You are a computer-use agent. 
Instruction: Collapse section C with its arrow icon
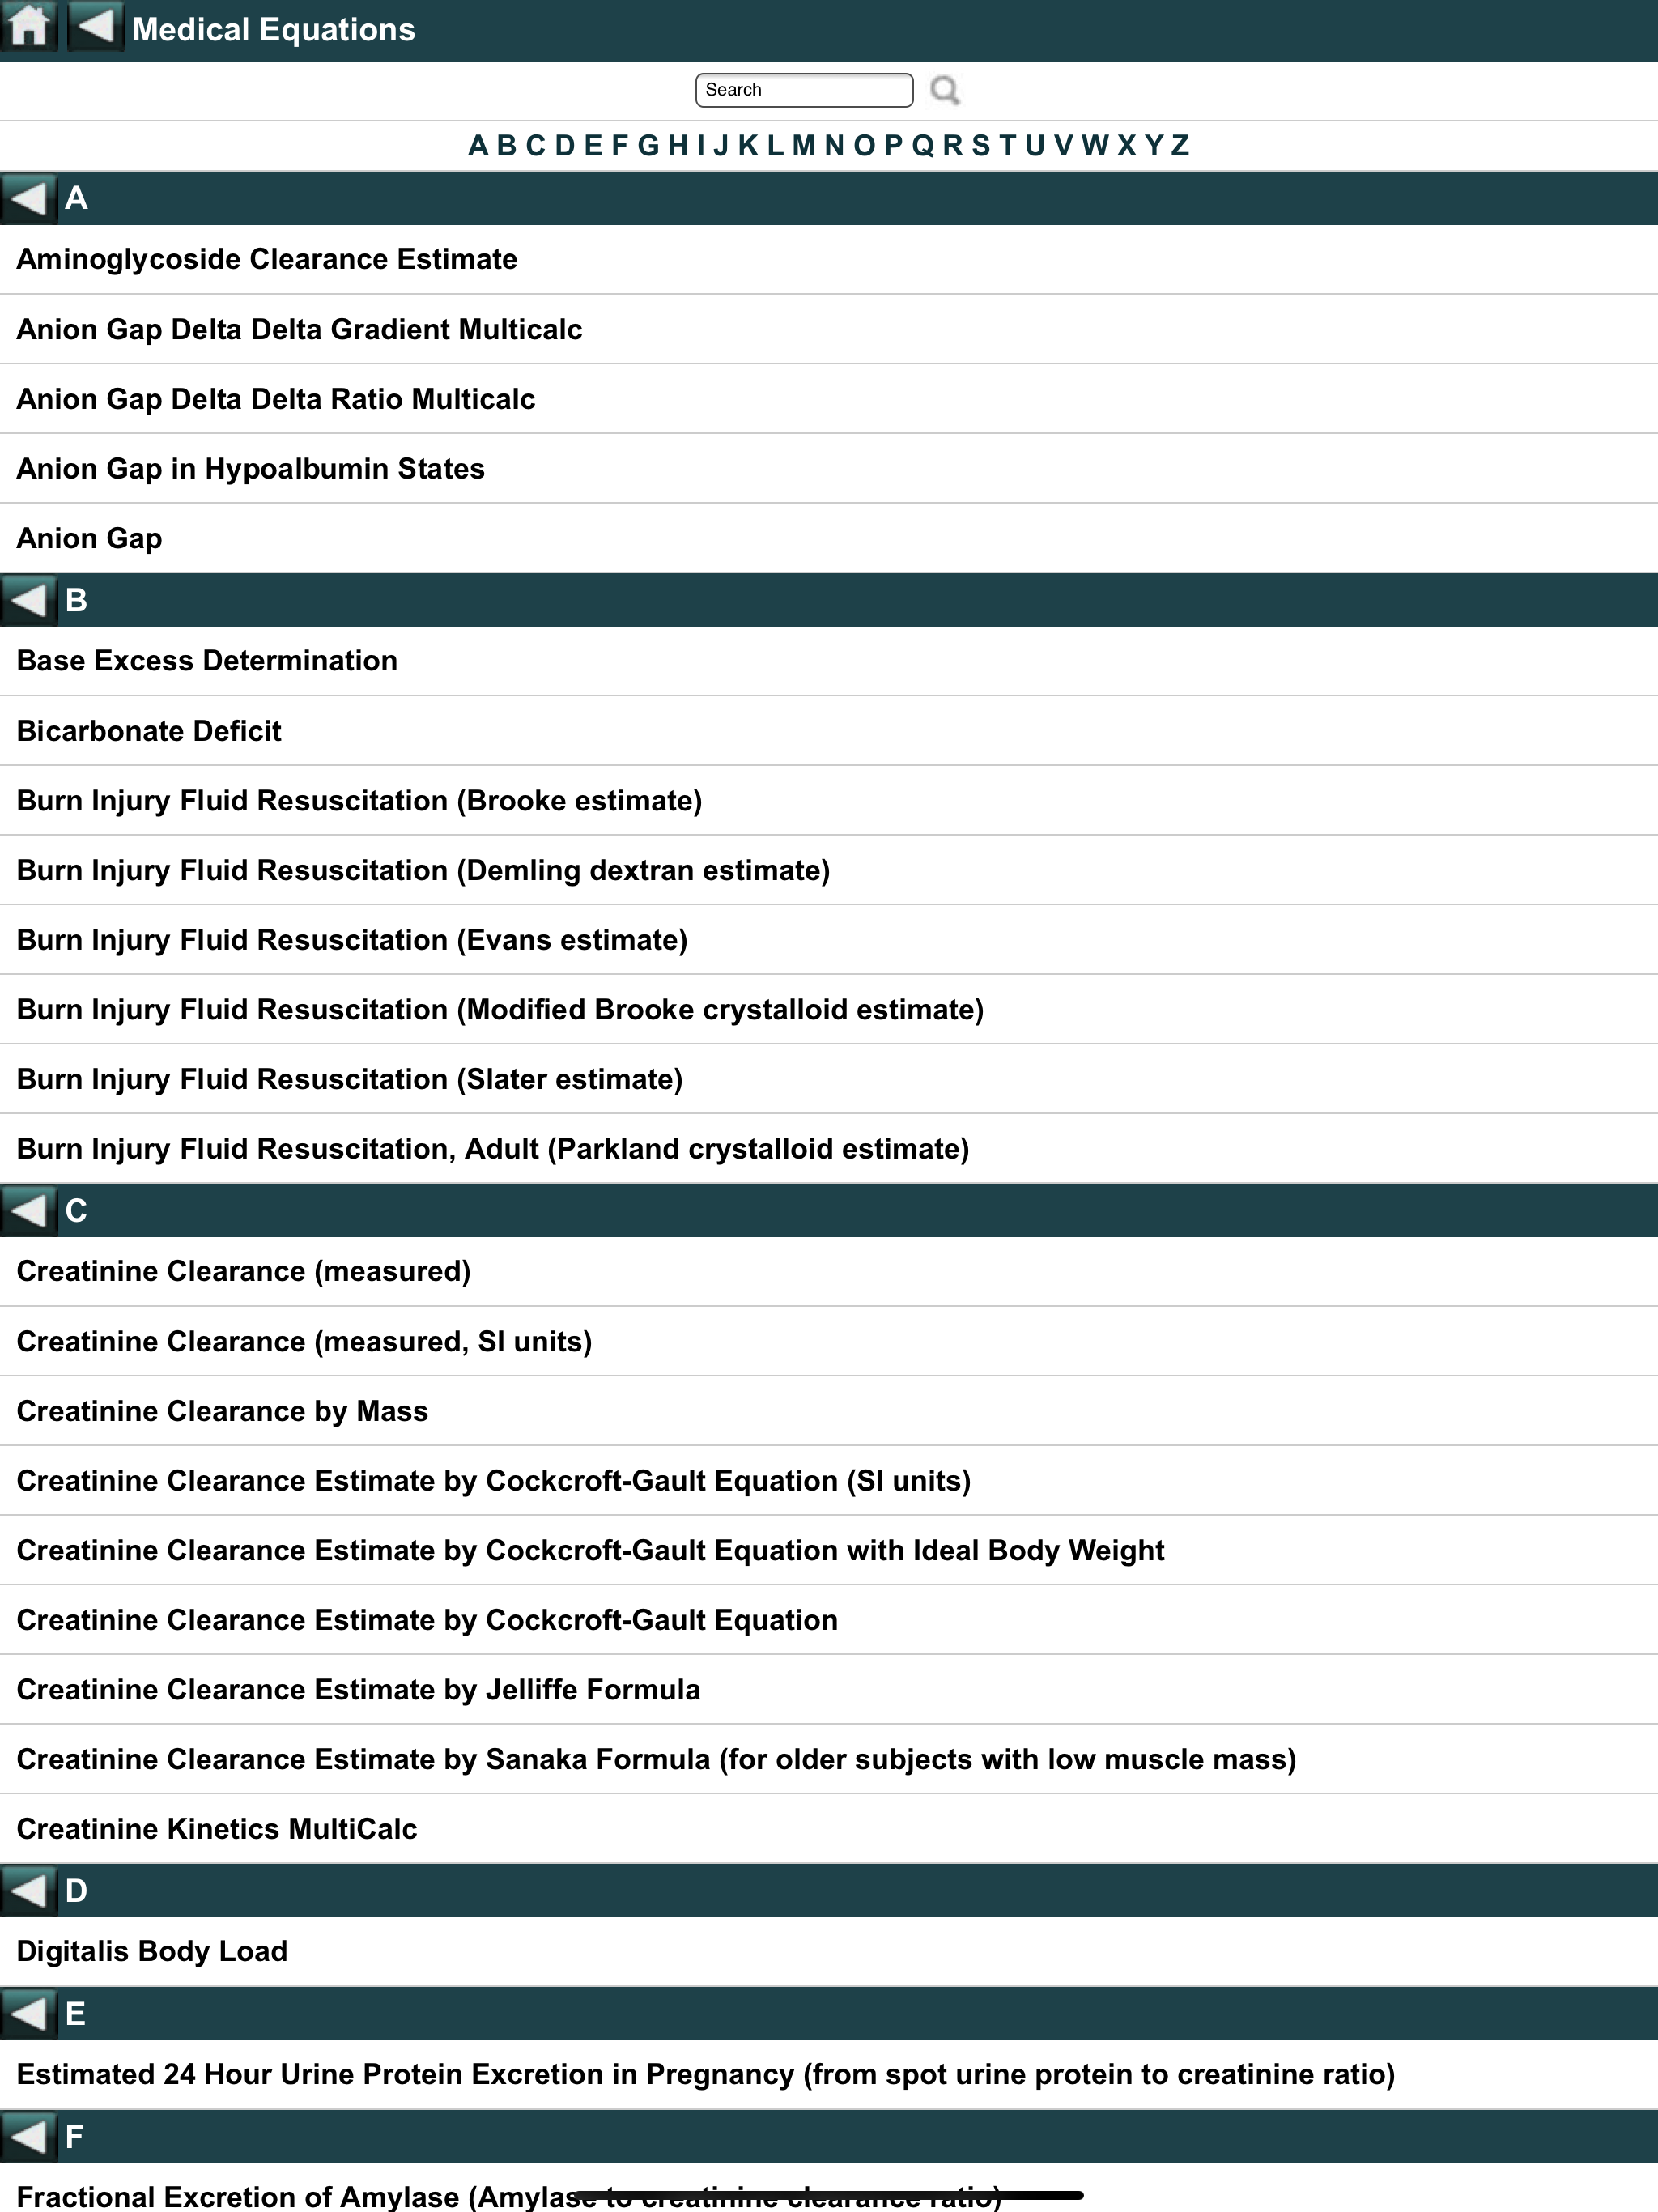28,1211
